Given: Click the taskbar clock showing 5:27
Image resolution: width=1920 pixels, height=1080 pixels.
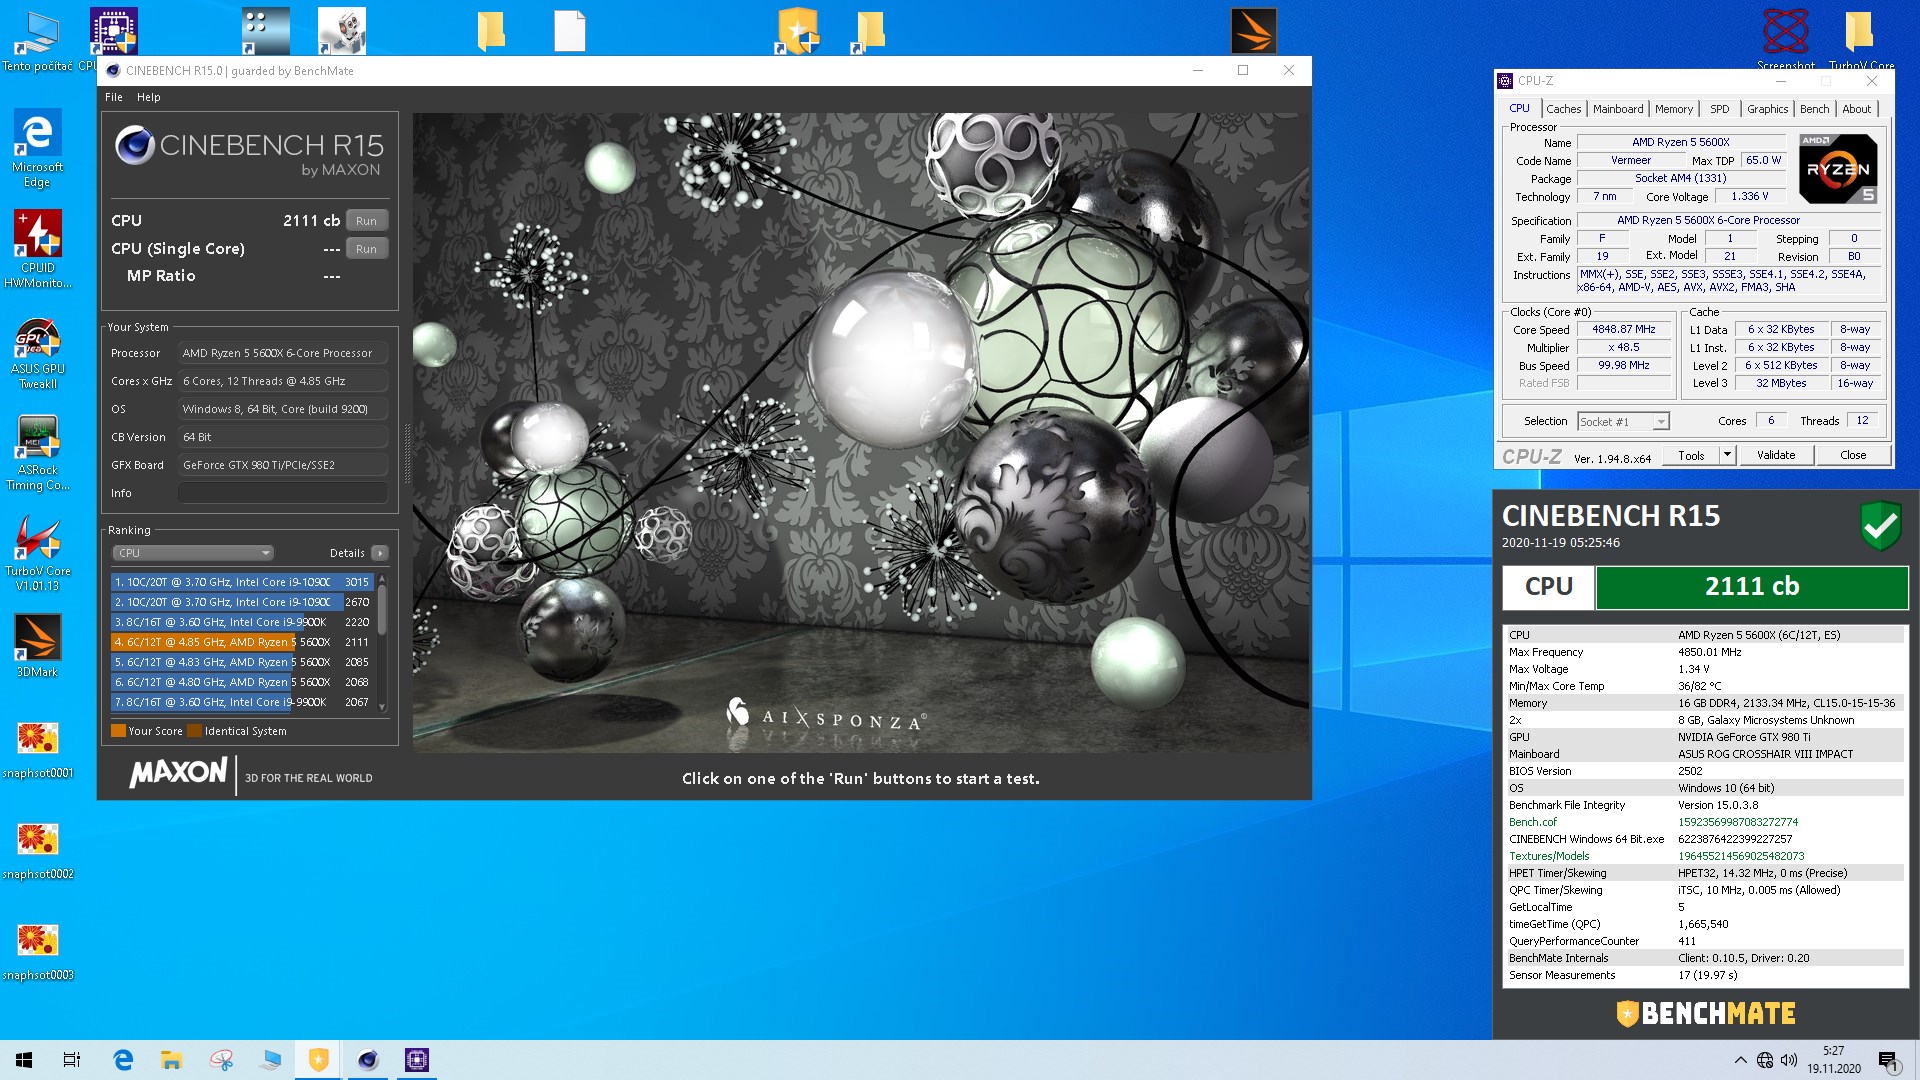Looking at the screenshot, I should 1833,1060.
